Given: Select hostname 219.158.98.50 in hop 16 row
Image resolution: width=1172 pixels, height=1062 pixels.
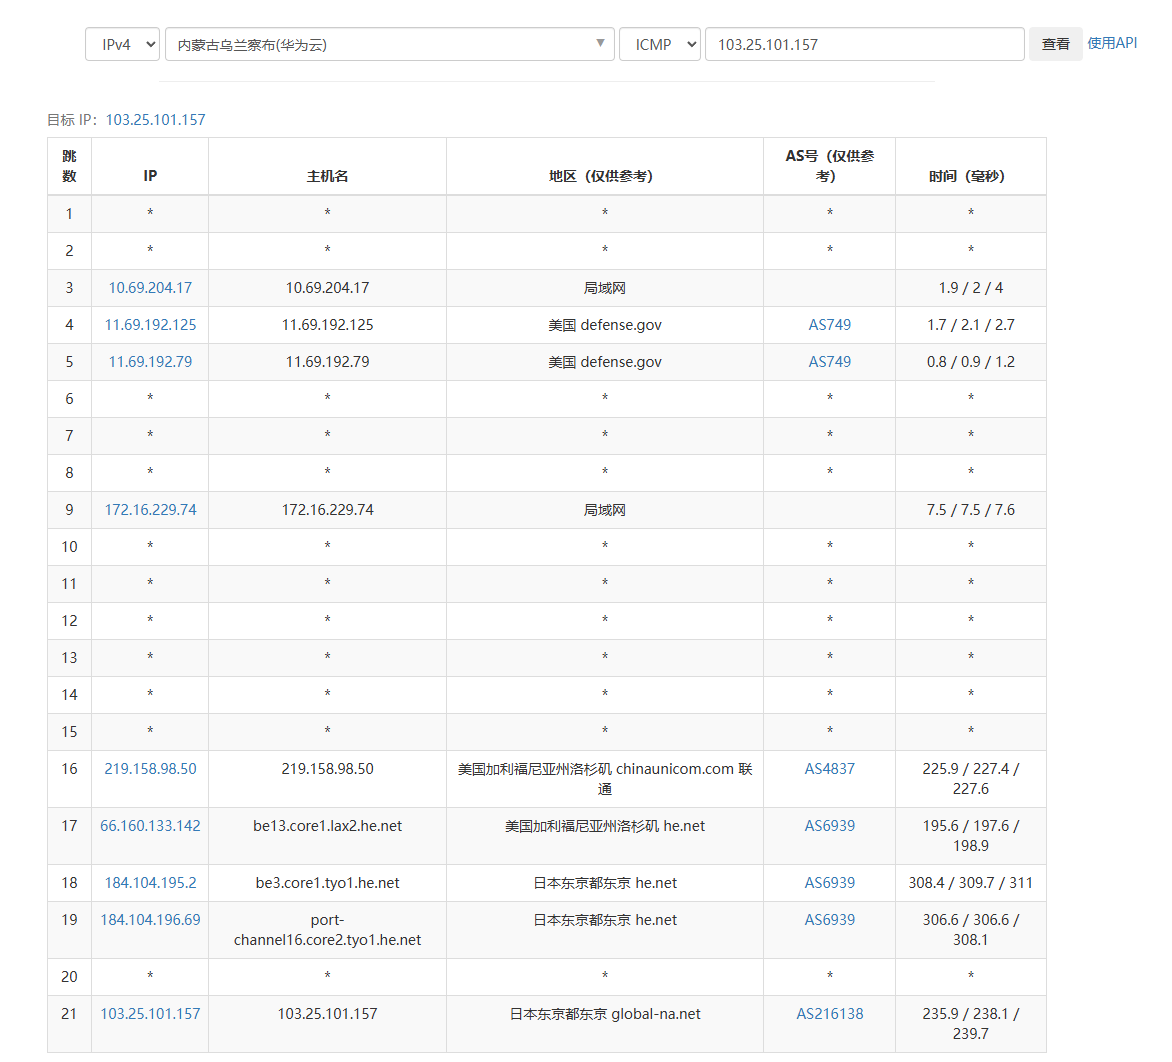Looking at the screenshot, I should [x=327, y=769].
